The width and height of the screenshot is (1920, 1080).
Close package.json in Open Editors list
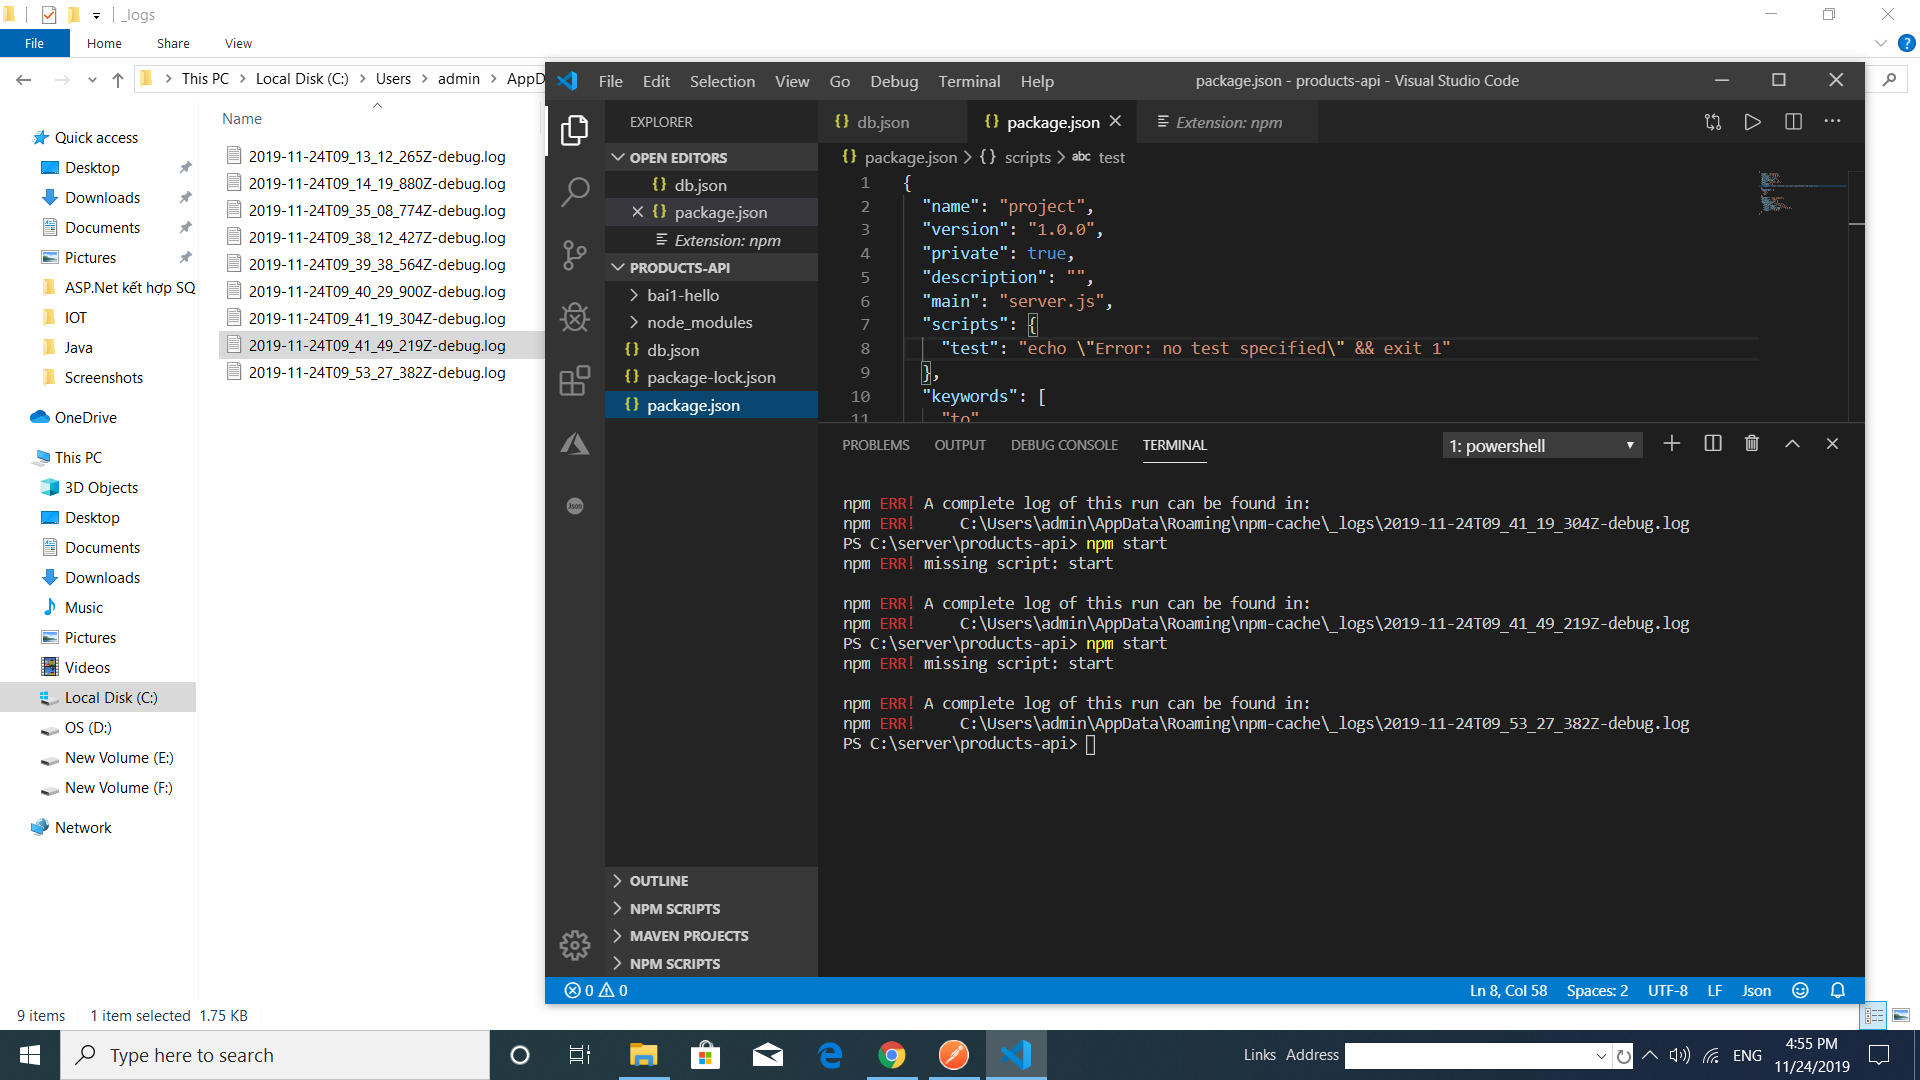[637, 212]
